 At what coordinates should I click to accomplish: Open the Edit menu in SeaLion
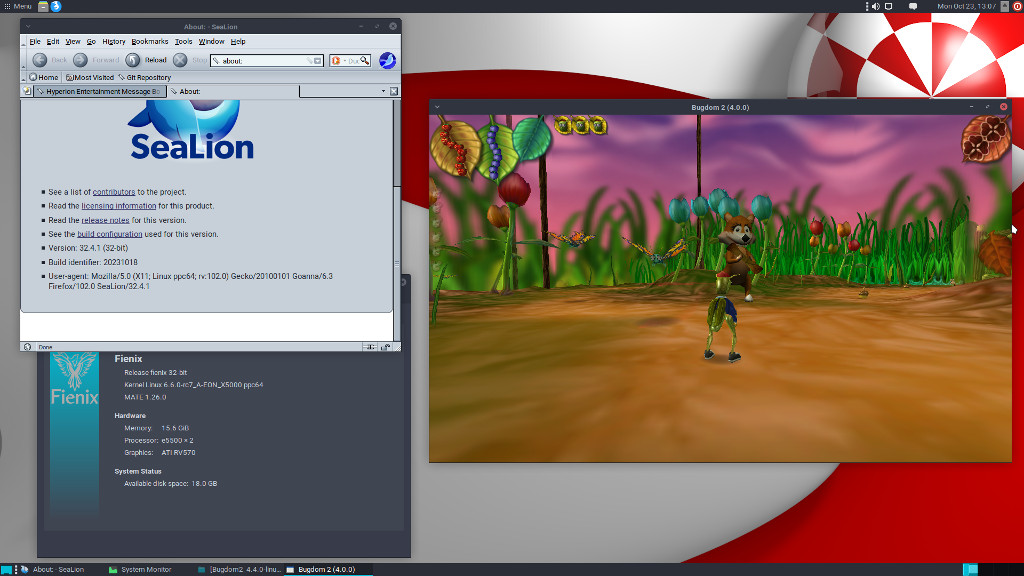(x=53, y=41)
